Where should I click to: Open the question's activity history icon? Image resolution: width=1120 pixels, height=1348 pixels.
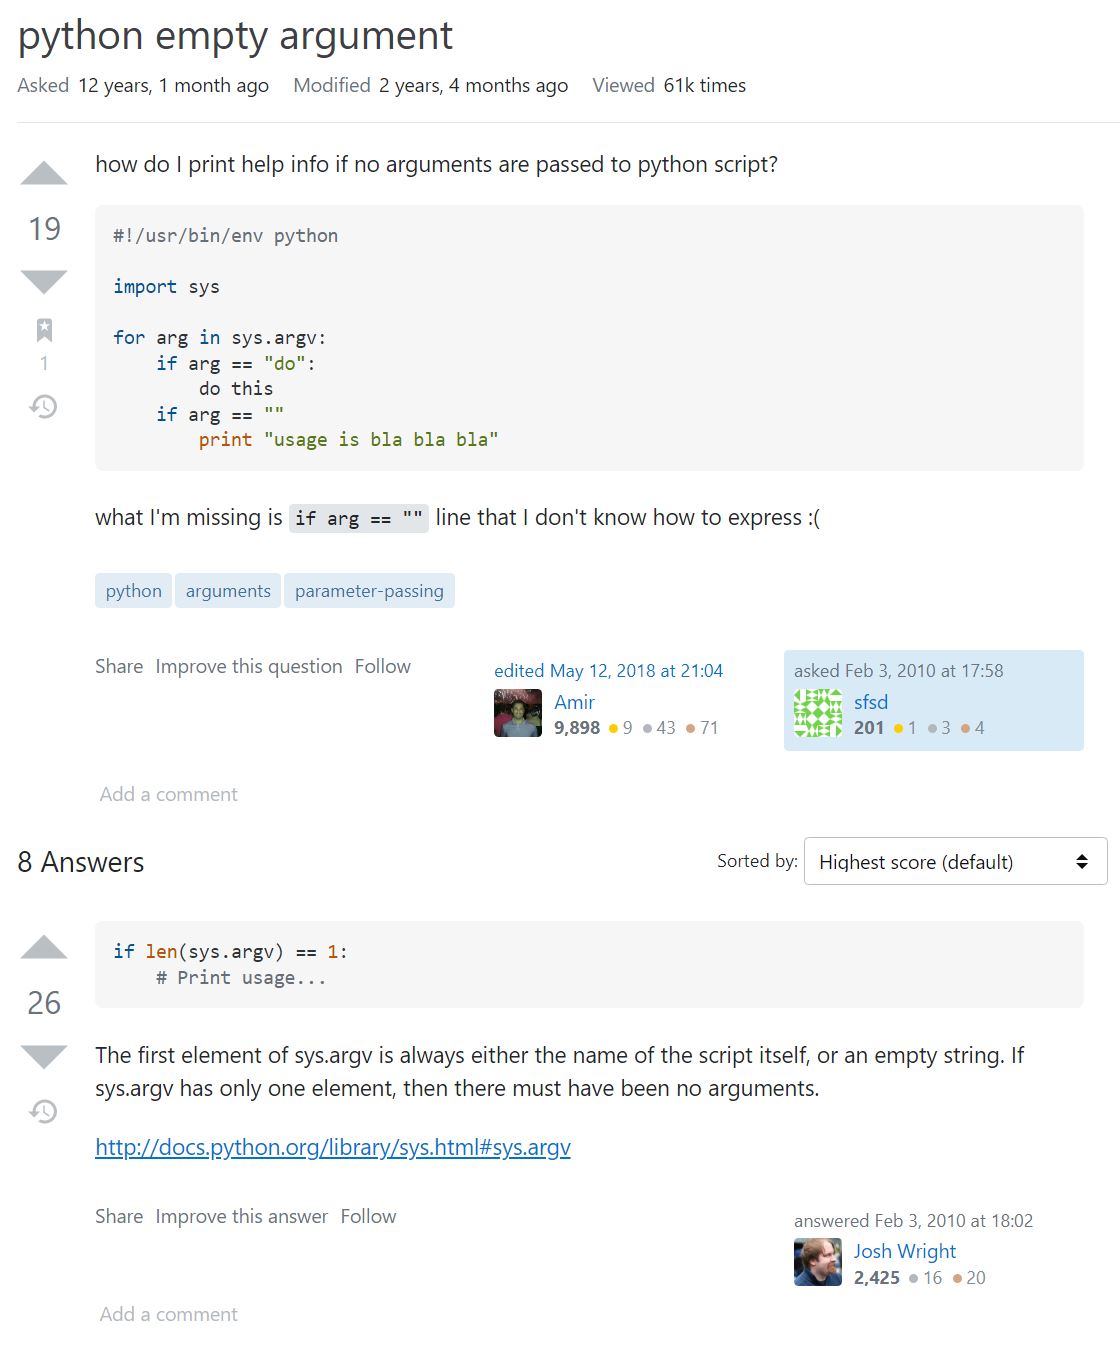[x=44, y=406]
